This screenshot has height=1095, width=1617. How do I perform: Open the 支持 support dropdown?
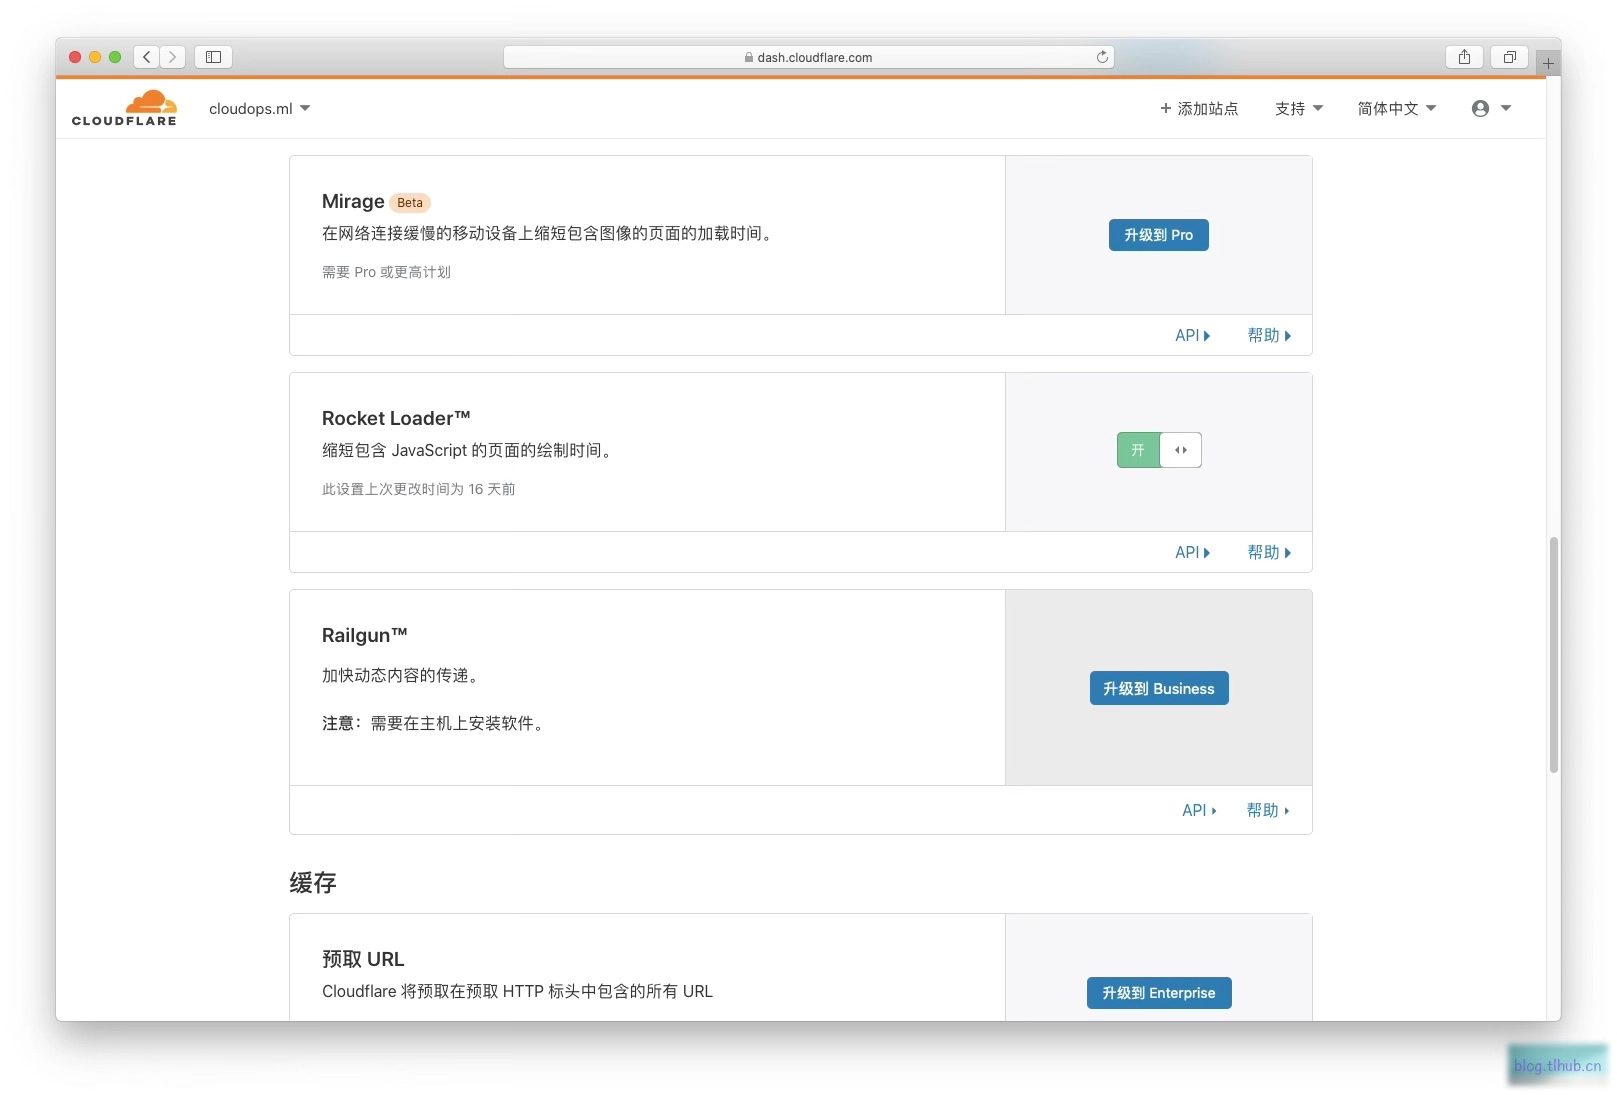click(1299, 108)
